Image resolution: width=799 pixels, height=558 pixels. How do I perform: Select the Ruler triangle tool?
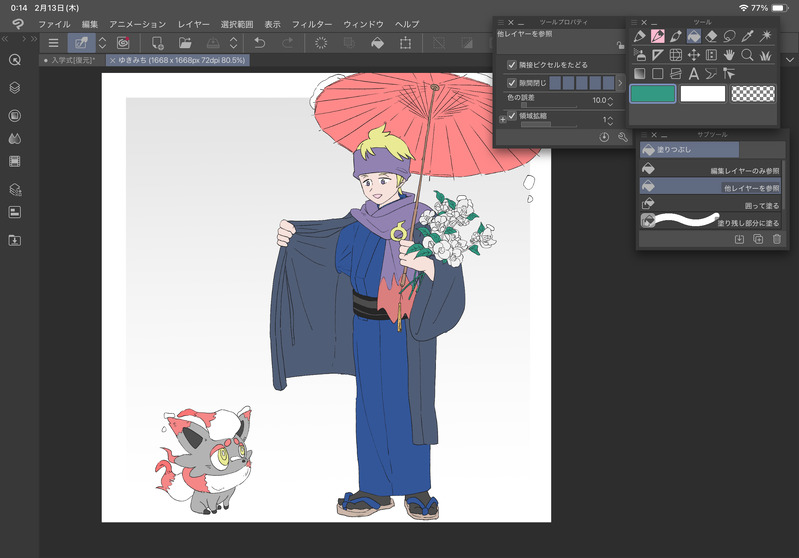tap(657, 55)
